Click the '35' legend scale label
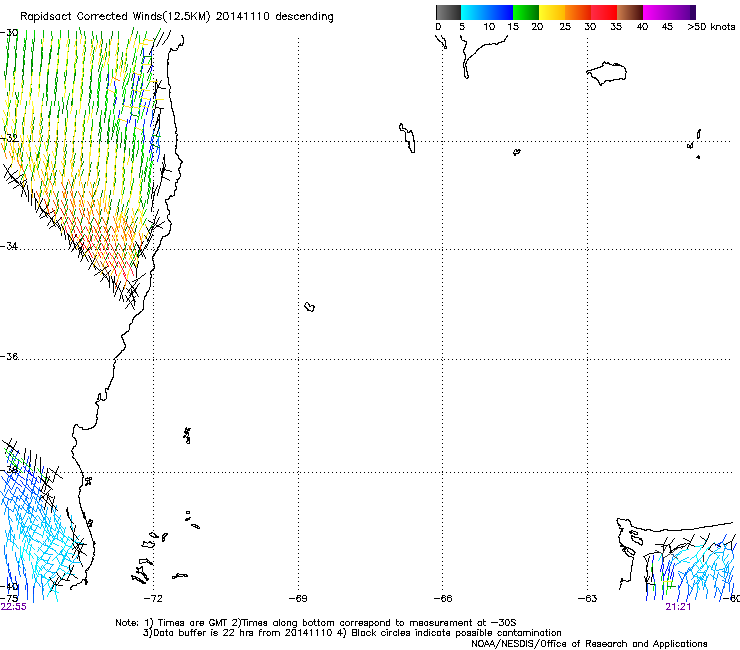The height and width of the screenshot is (650, 740). tap(616, 27)
